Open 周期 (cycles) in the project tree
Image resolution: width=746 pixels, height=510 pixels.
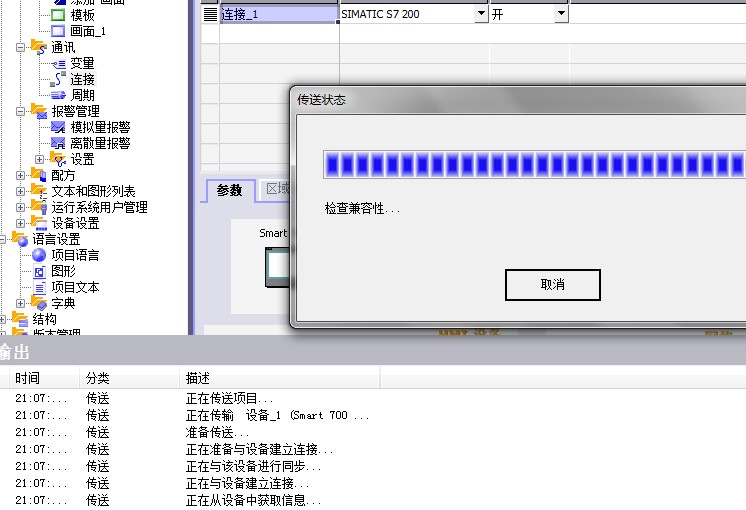(x=82, y=96)
